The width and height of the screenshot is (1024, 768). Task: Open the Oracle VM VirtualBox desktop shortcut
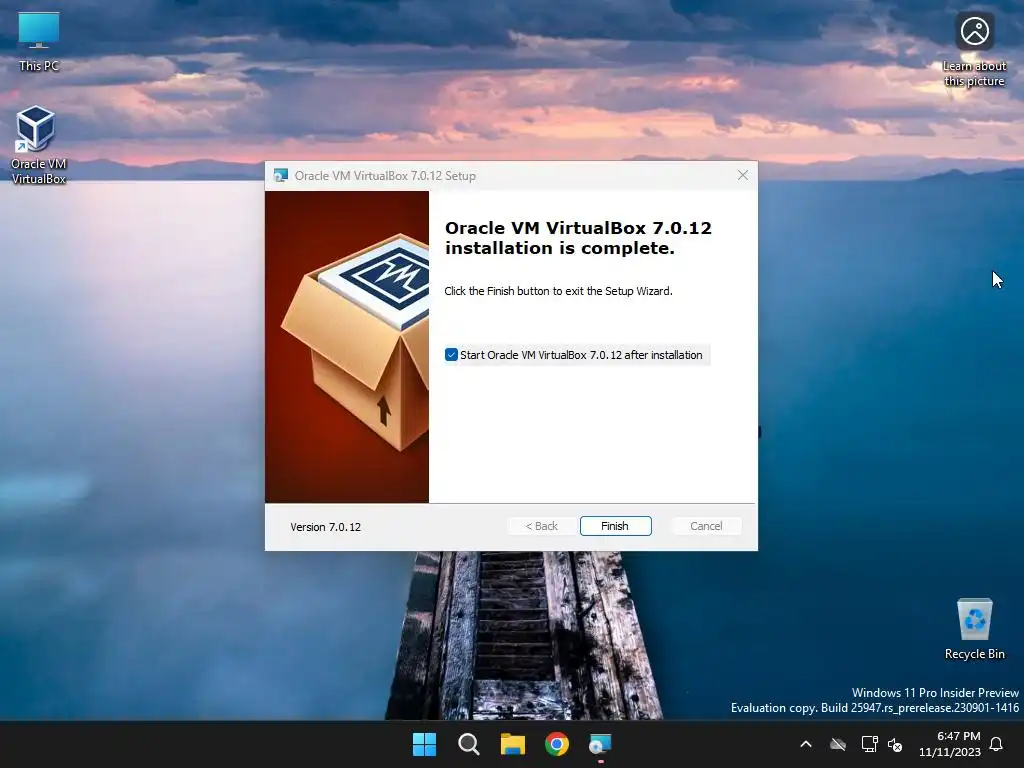click(x=38, y=144)
